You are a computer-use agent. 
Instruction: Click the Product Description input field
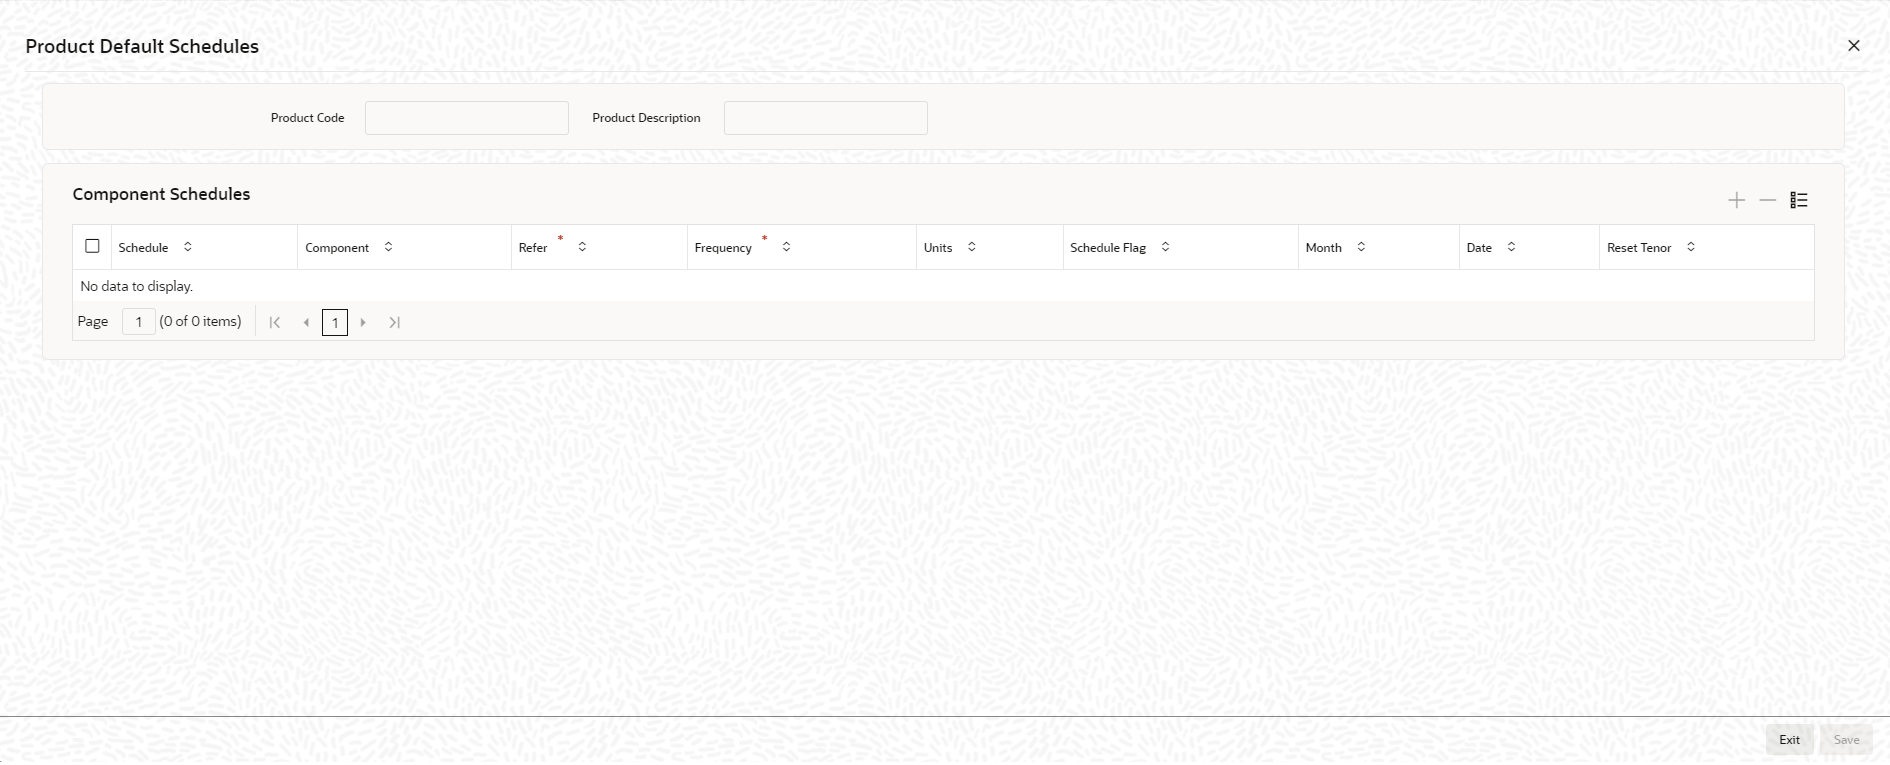826,118
